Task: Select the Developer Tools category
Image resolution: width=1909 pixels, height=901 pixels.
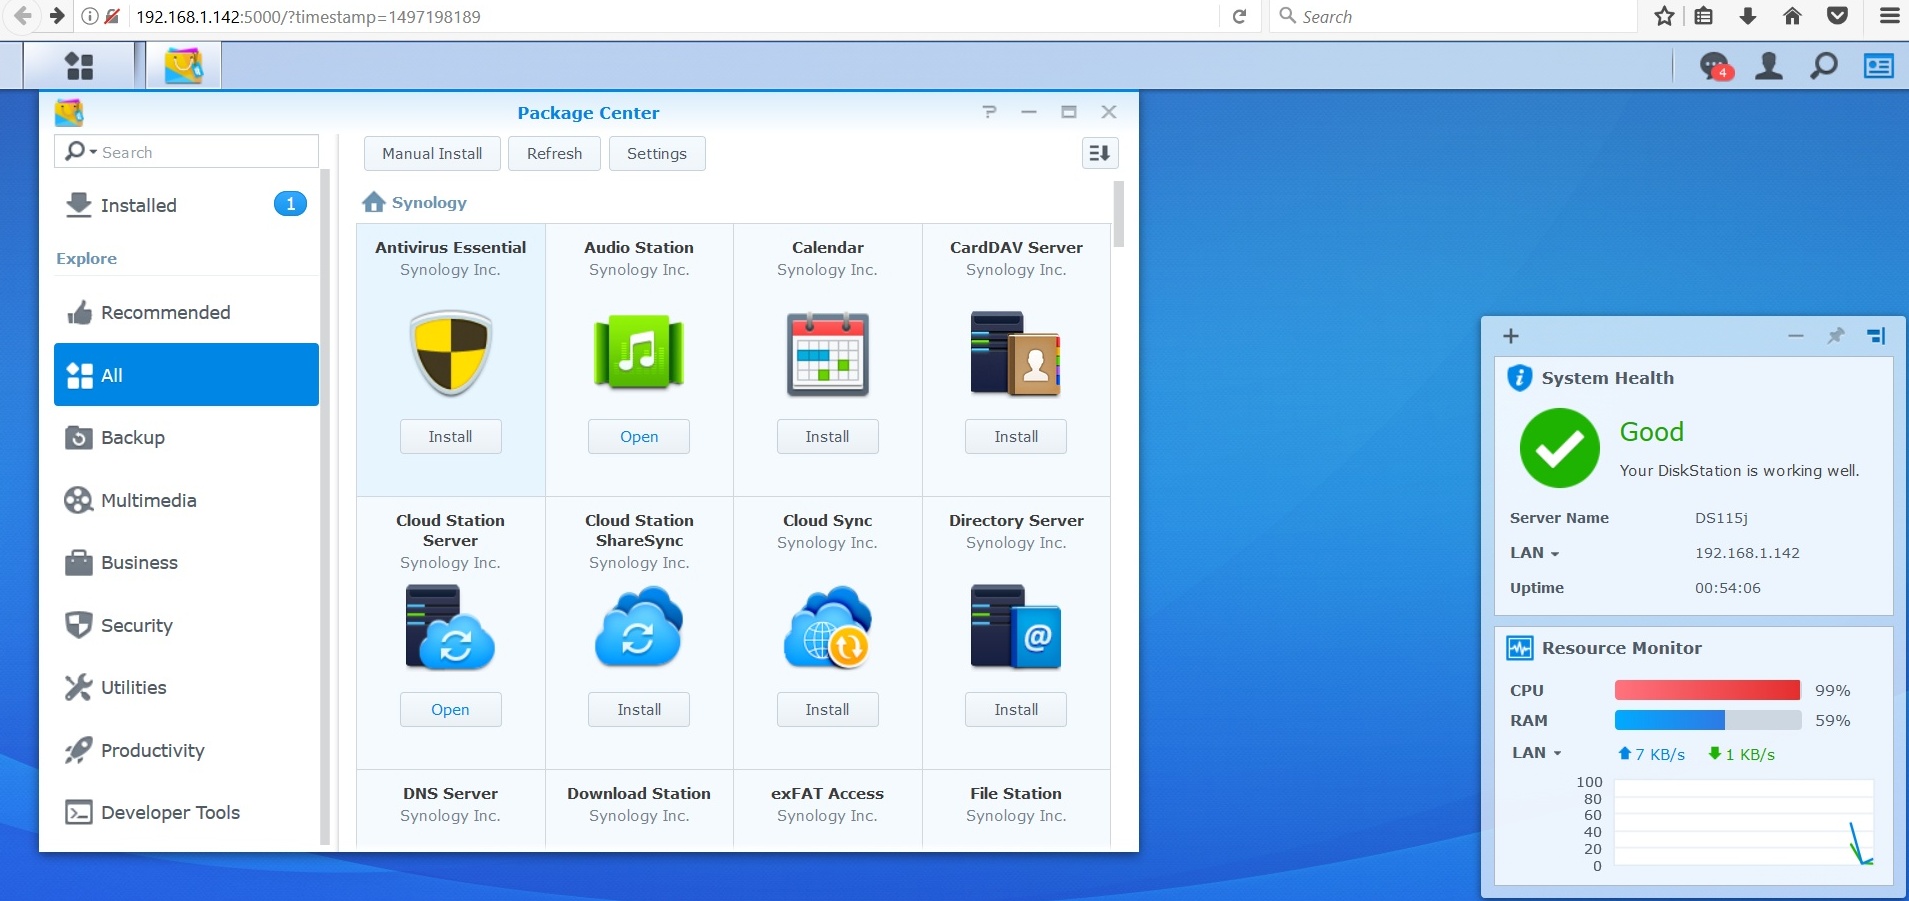Action: click(186, 813)
